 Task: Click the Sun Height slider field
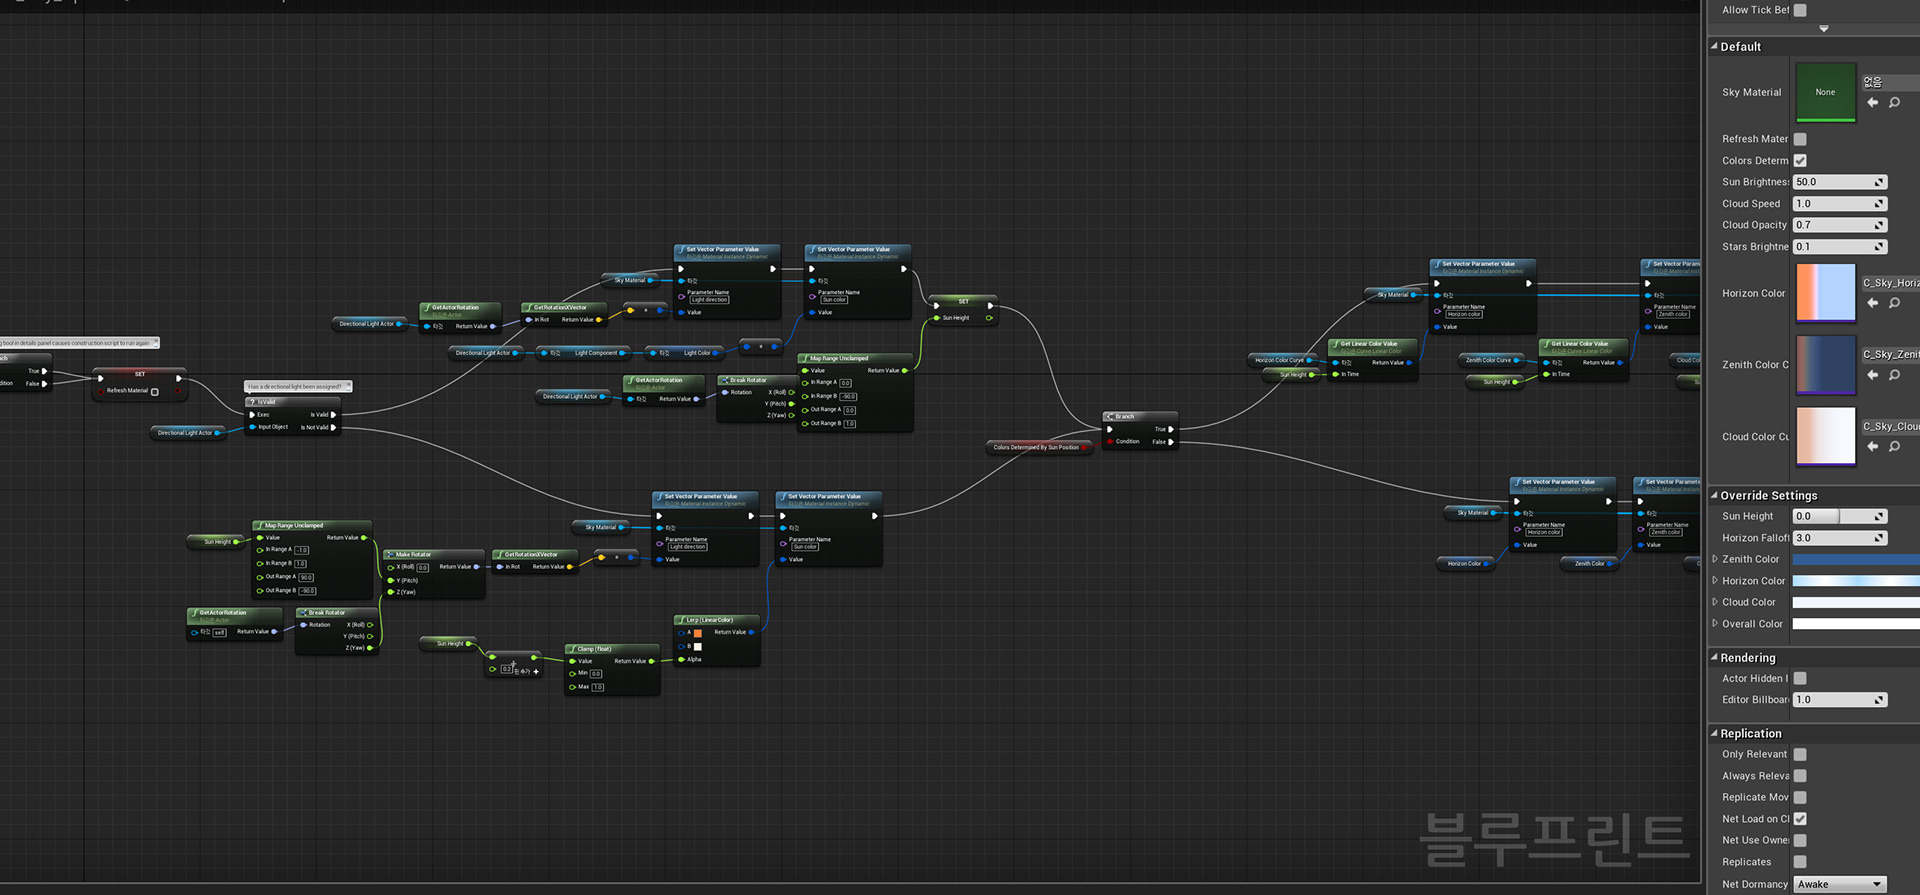(1840, 516)
